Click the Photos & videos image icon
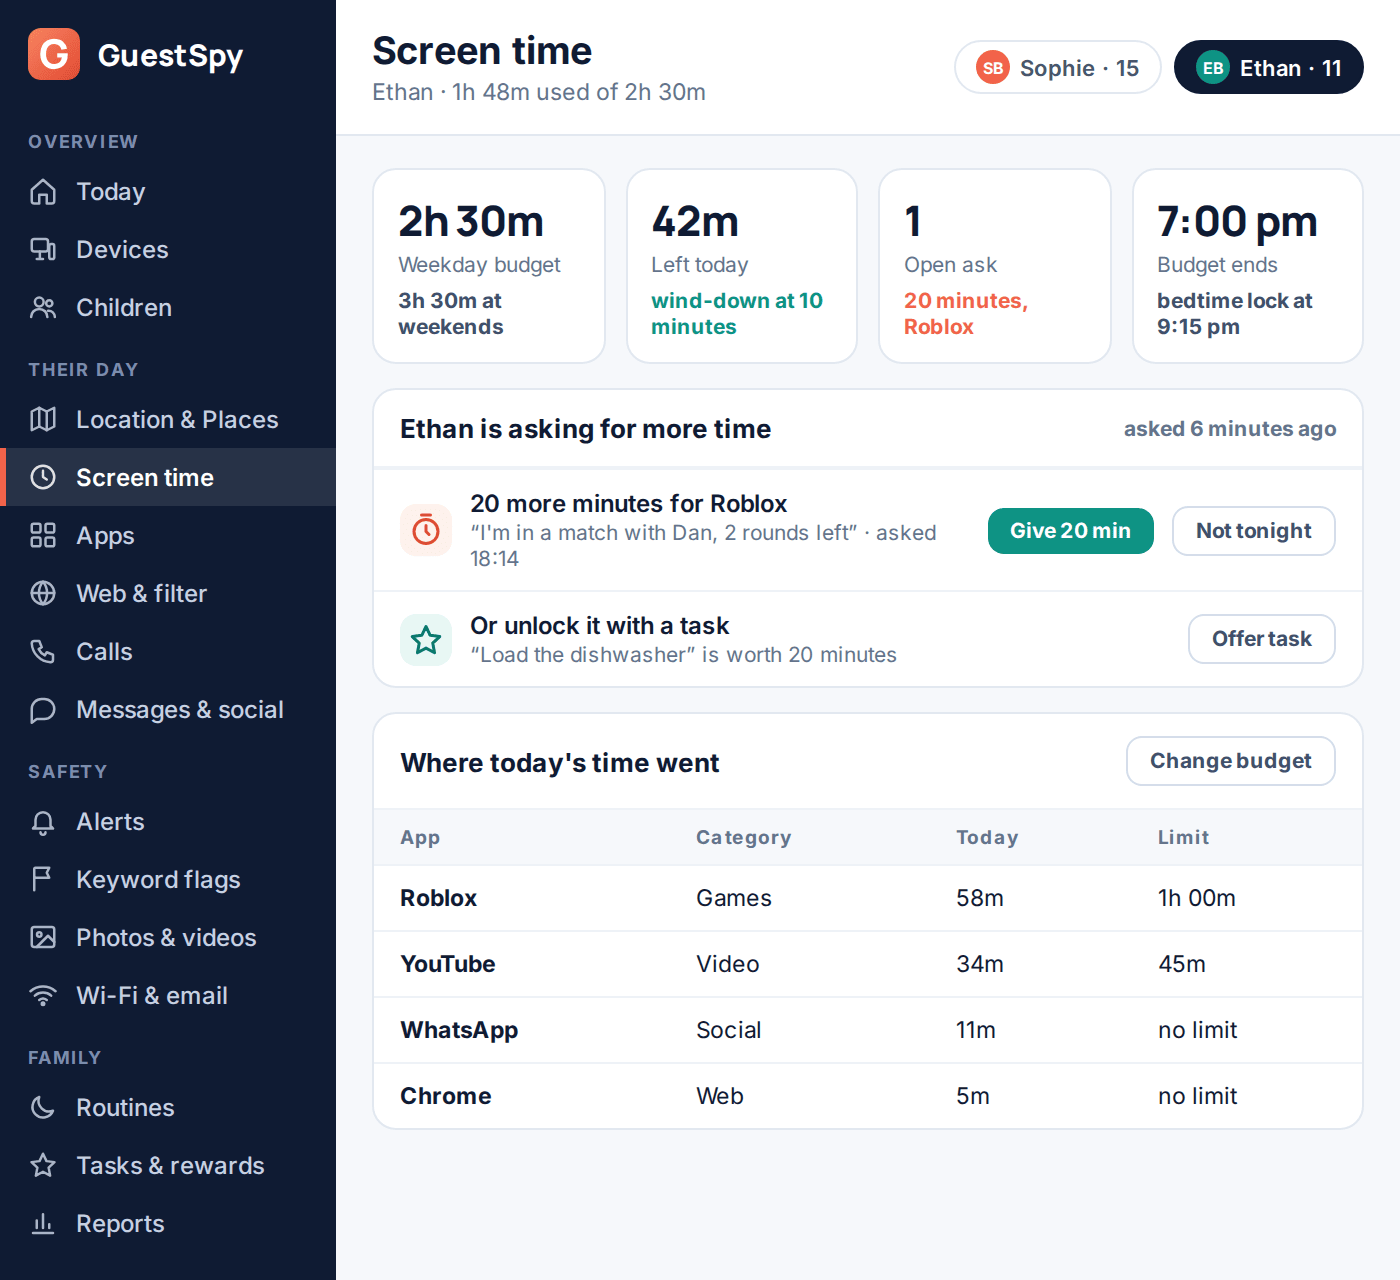The image size is (1400, 1280). [x=43, y=937]
